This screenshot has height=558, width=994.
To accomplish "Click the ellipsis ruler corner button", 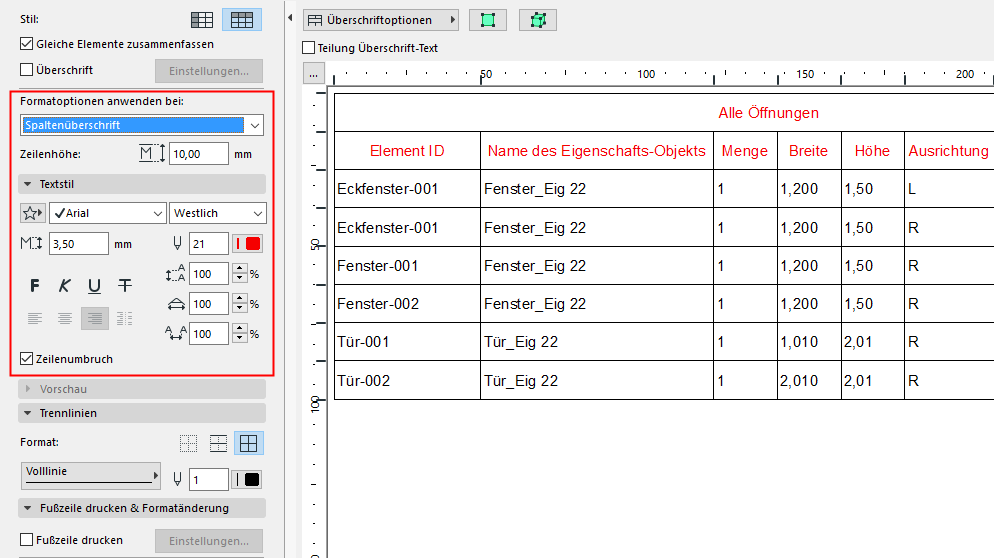I will coord(314,74).
